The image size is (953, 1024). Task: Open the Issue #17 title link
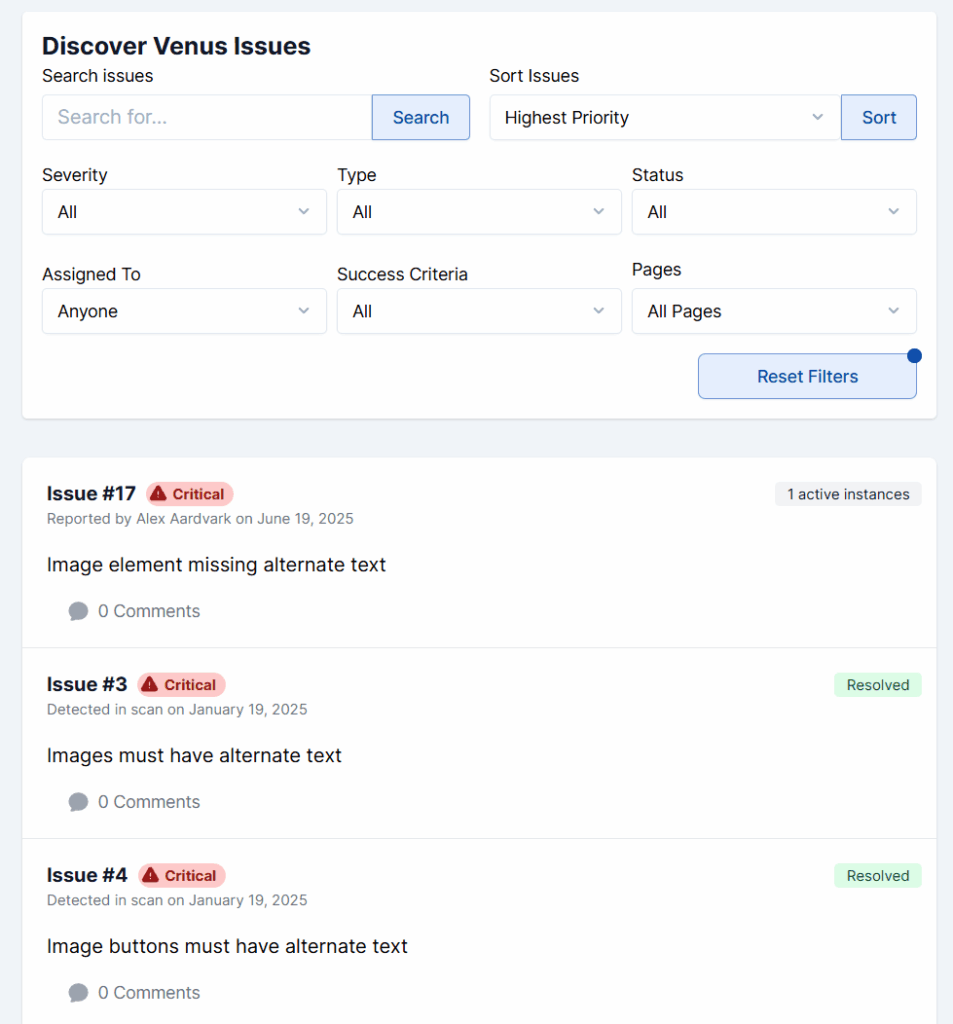[x=91, y=494]
